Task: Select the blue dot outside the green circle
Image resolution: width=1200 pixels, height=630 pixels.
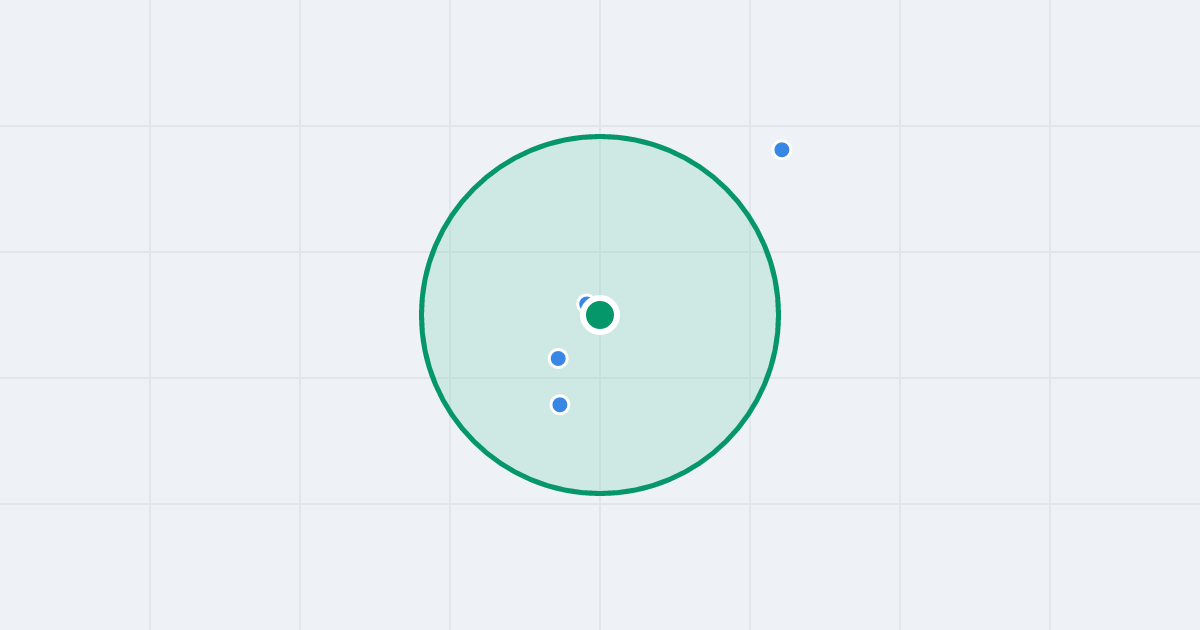Action: click(x=782, y=150)
